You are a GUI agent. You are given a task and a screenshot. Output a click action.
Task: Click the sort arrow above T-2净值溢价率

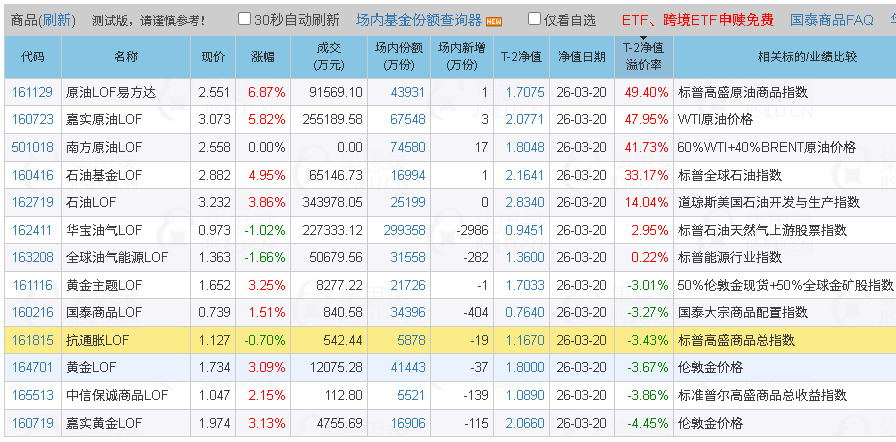point(642,39)
